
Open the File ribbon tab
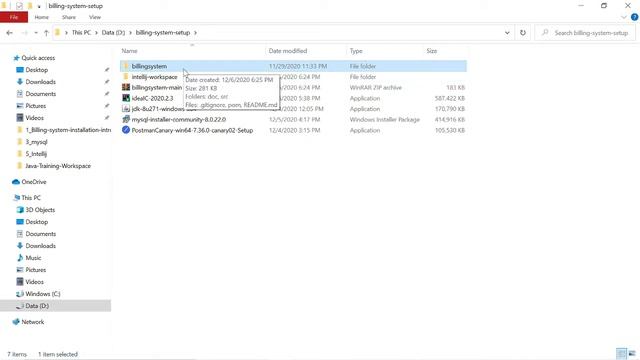[x=14, y=17]
